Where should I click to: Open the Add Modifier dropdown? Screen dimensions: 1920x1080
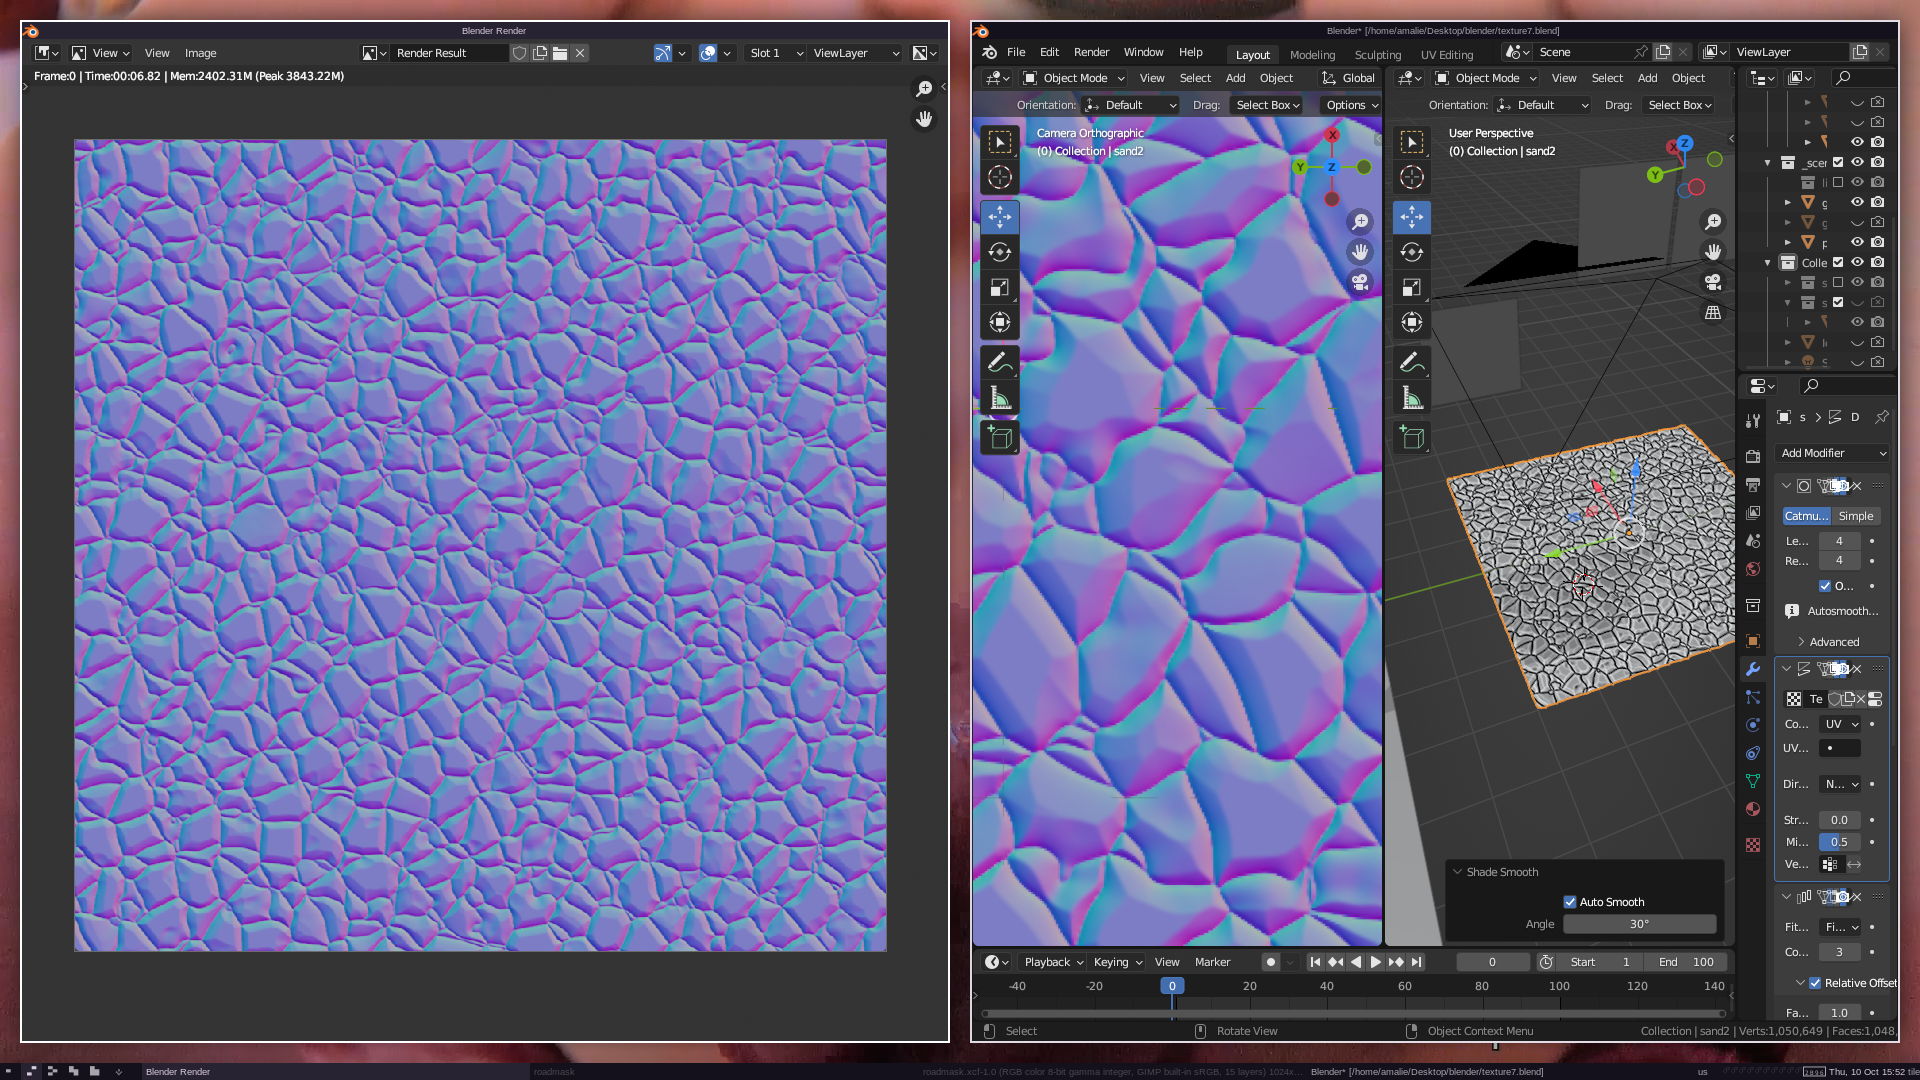pyautogui.click(x=1832, y=453)
